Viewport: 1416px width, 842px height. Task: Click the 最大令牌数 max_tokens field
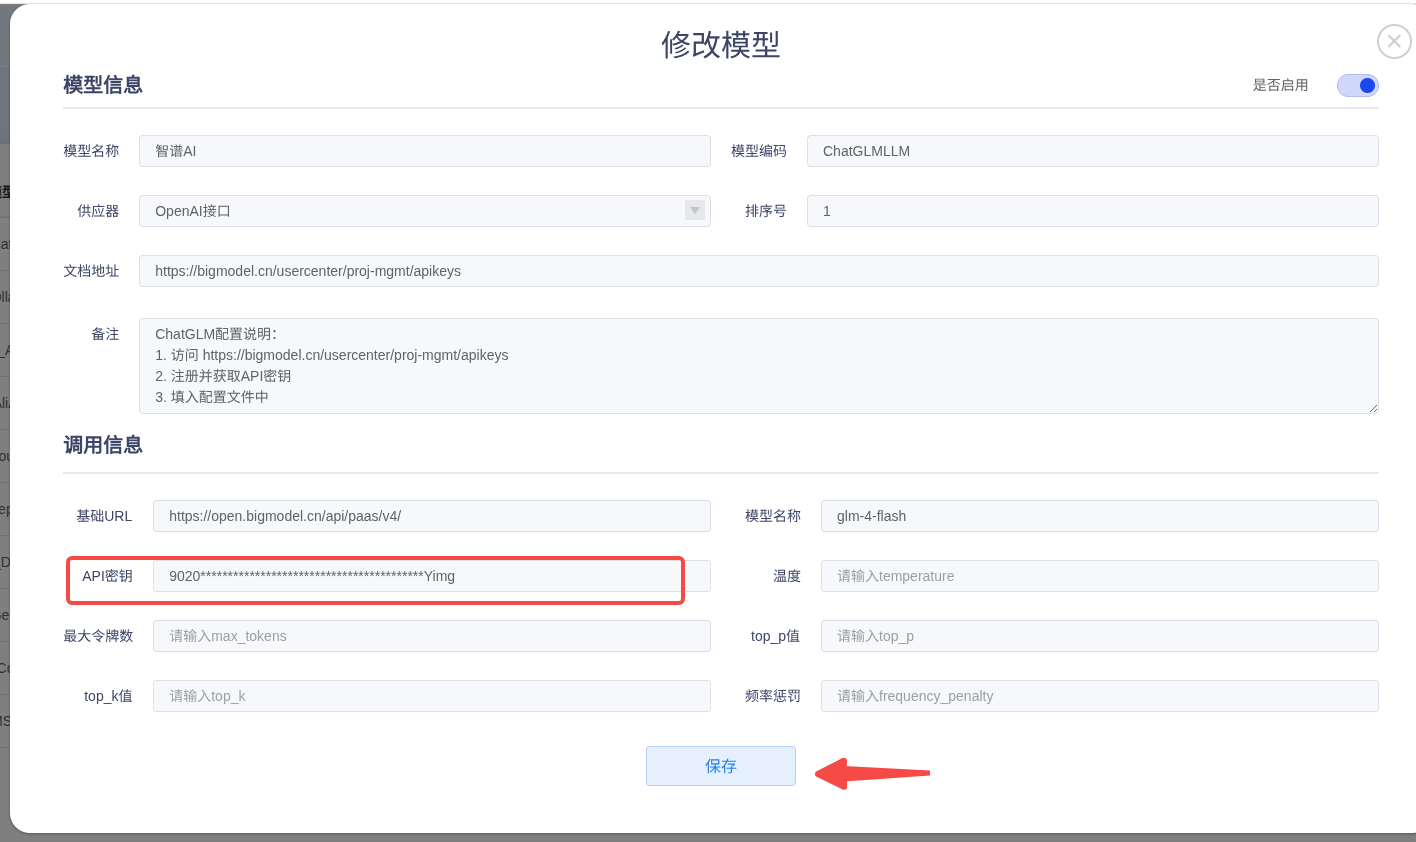pos(431,636)
